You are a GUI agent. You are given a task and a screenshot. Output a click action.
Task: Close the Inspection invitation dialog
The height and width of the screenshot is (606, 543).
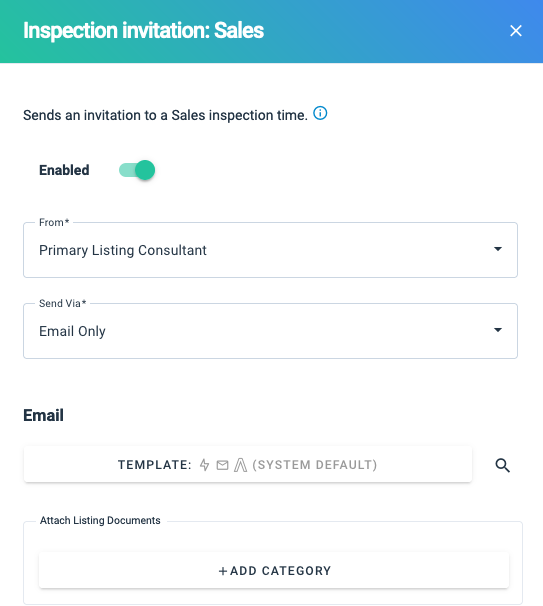pos(516,31)
